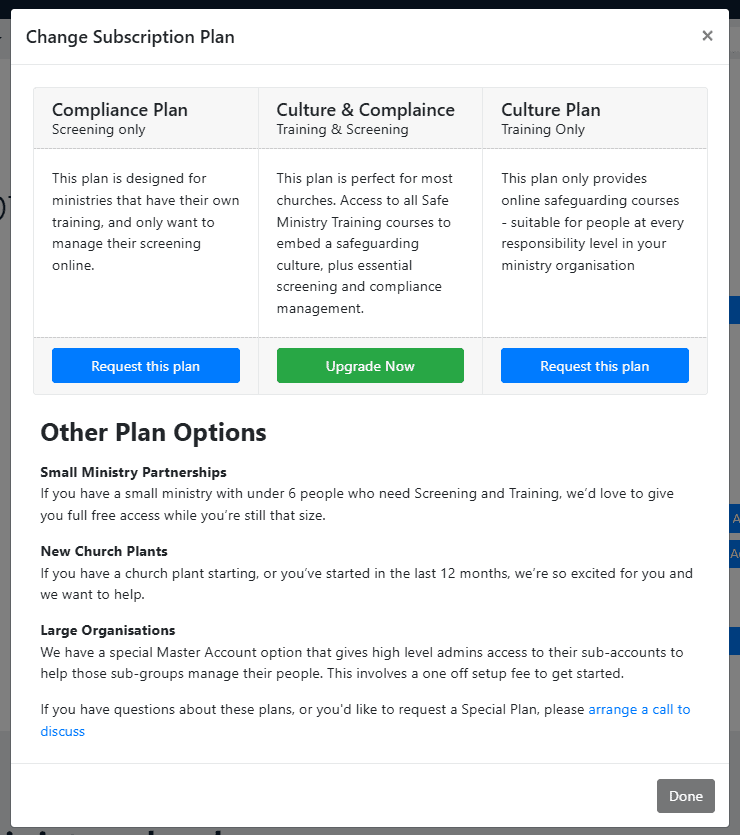Click the Other Plan Options heading
Screen dimensions: 740x835
pos(153,432)
